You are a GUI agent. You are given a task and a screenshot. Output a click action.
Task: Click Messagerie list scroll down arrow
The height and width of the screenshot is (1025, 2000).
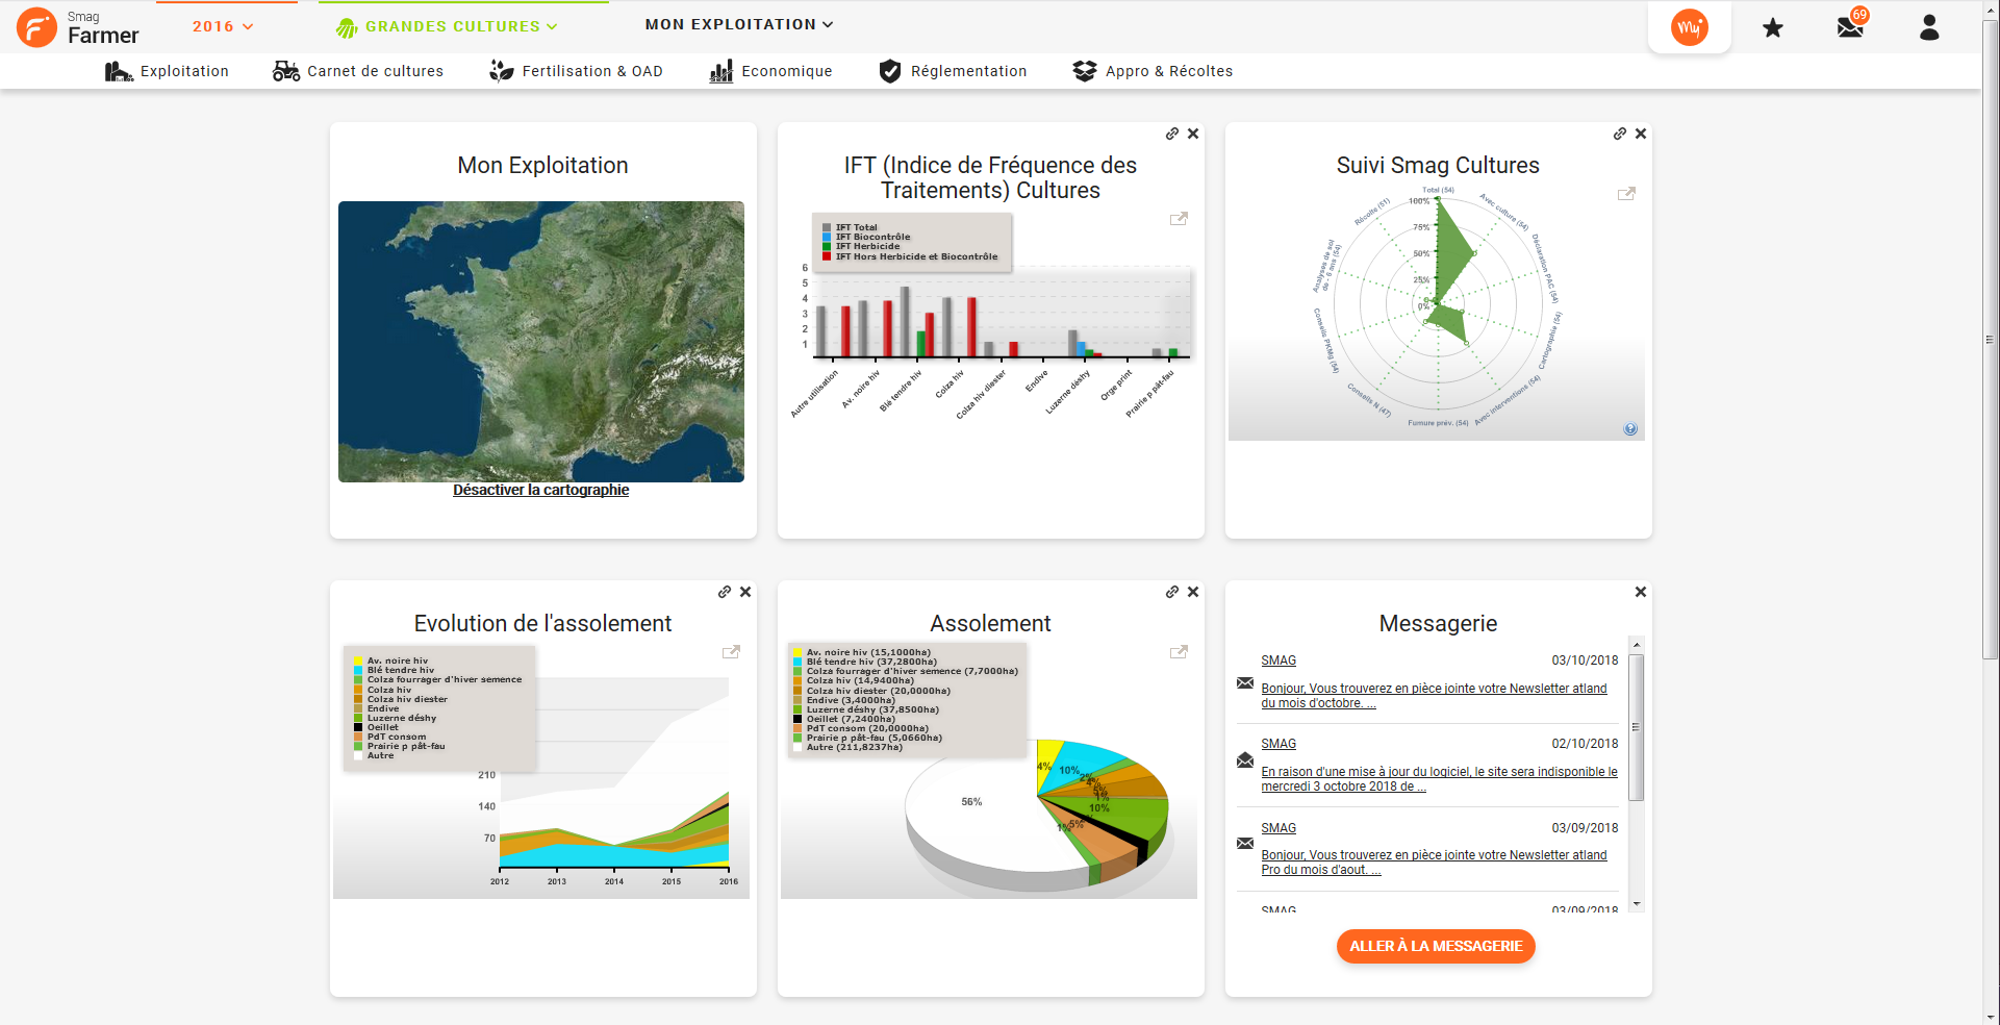point(1637,904)
